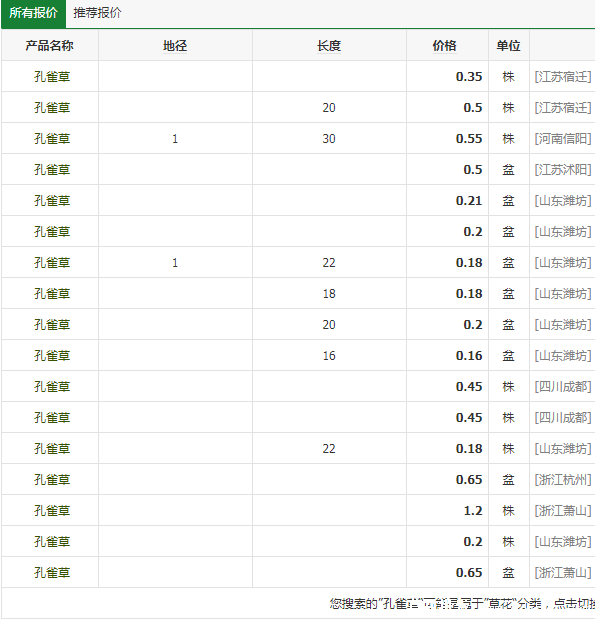
Task: Click length value 16 cell
Action: (329, 356)
